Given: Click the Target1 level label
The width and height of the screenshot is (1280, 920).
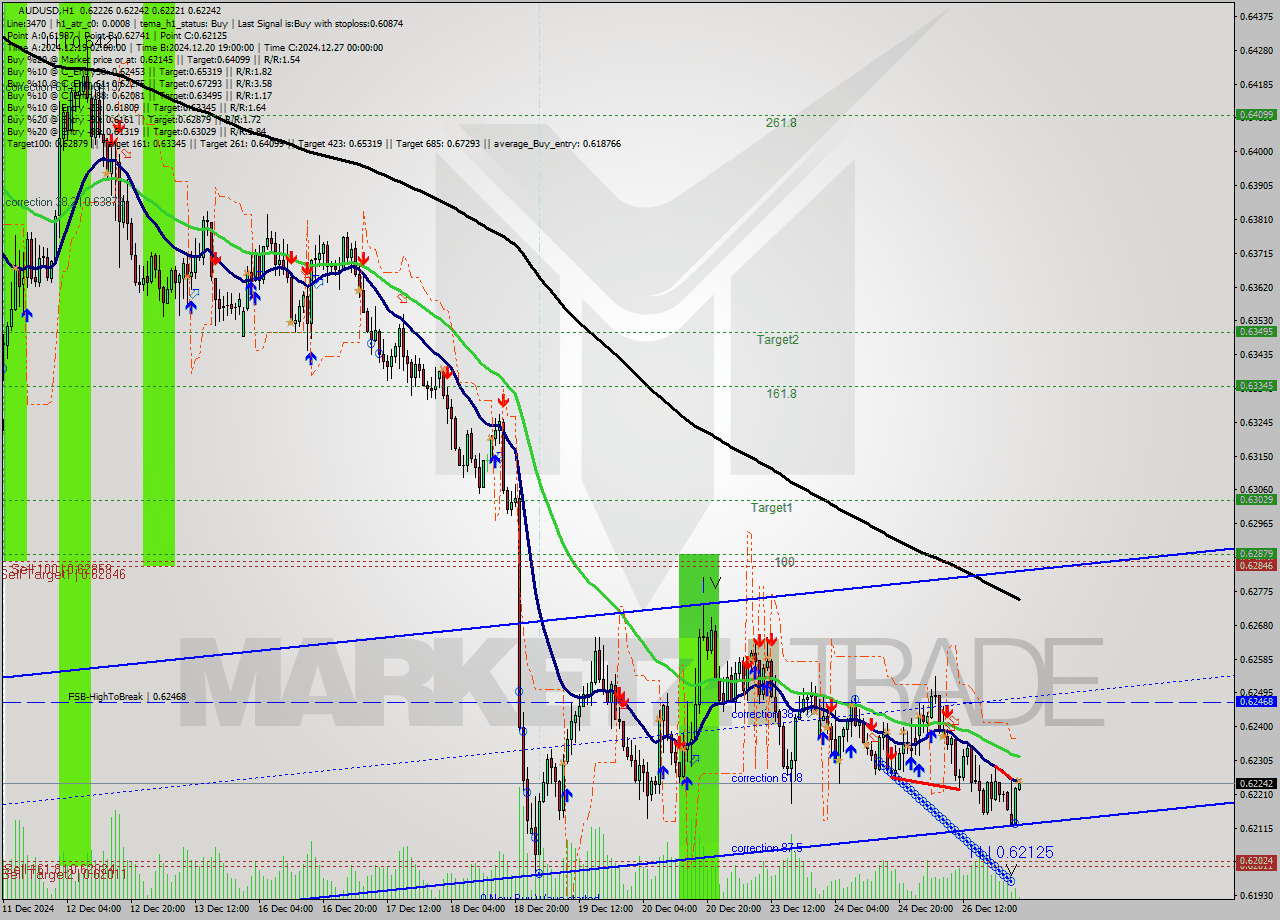Looking at the screenshot, I should pos(772,508).
